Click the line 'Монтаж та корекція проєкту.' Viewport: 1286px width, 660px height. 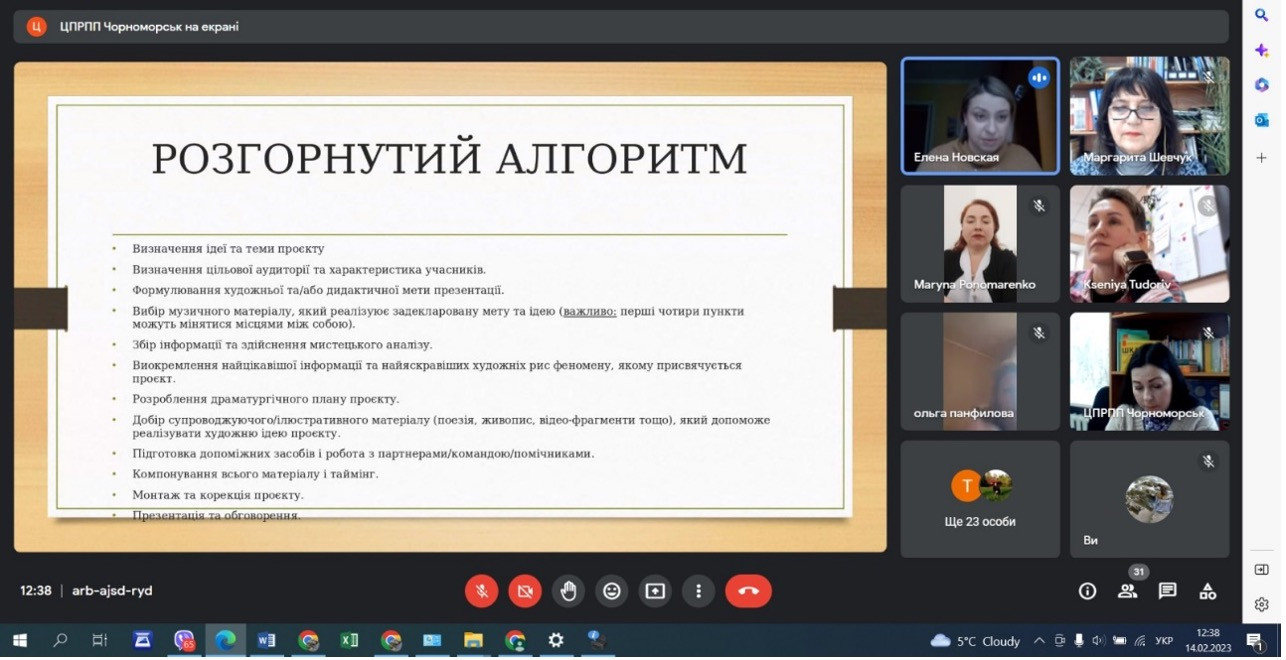(x=218, y=495)
